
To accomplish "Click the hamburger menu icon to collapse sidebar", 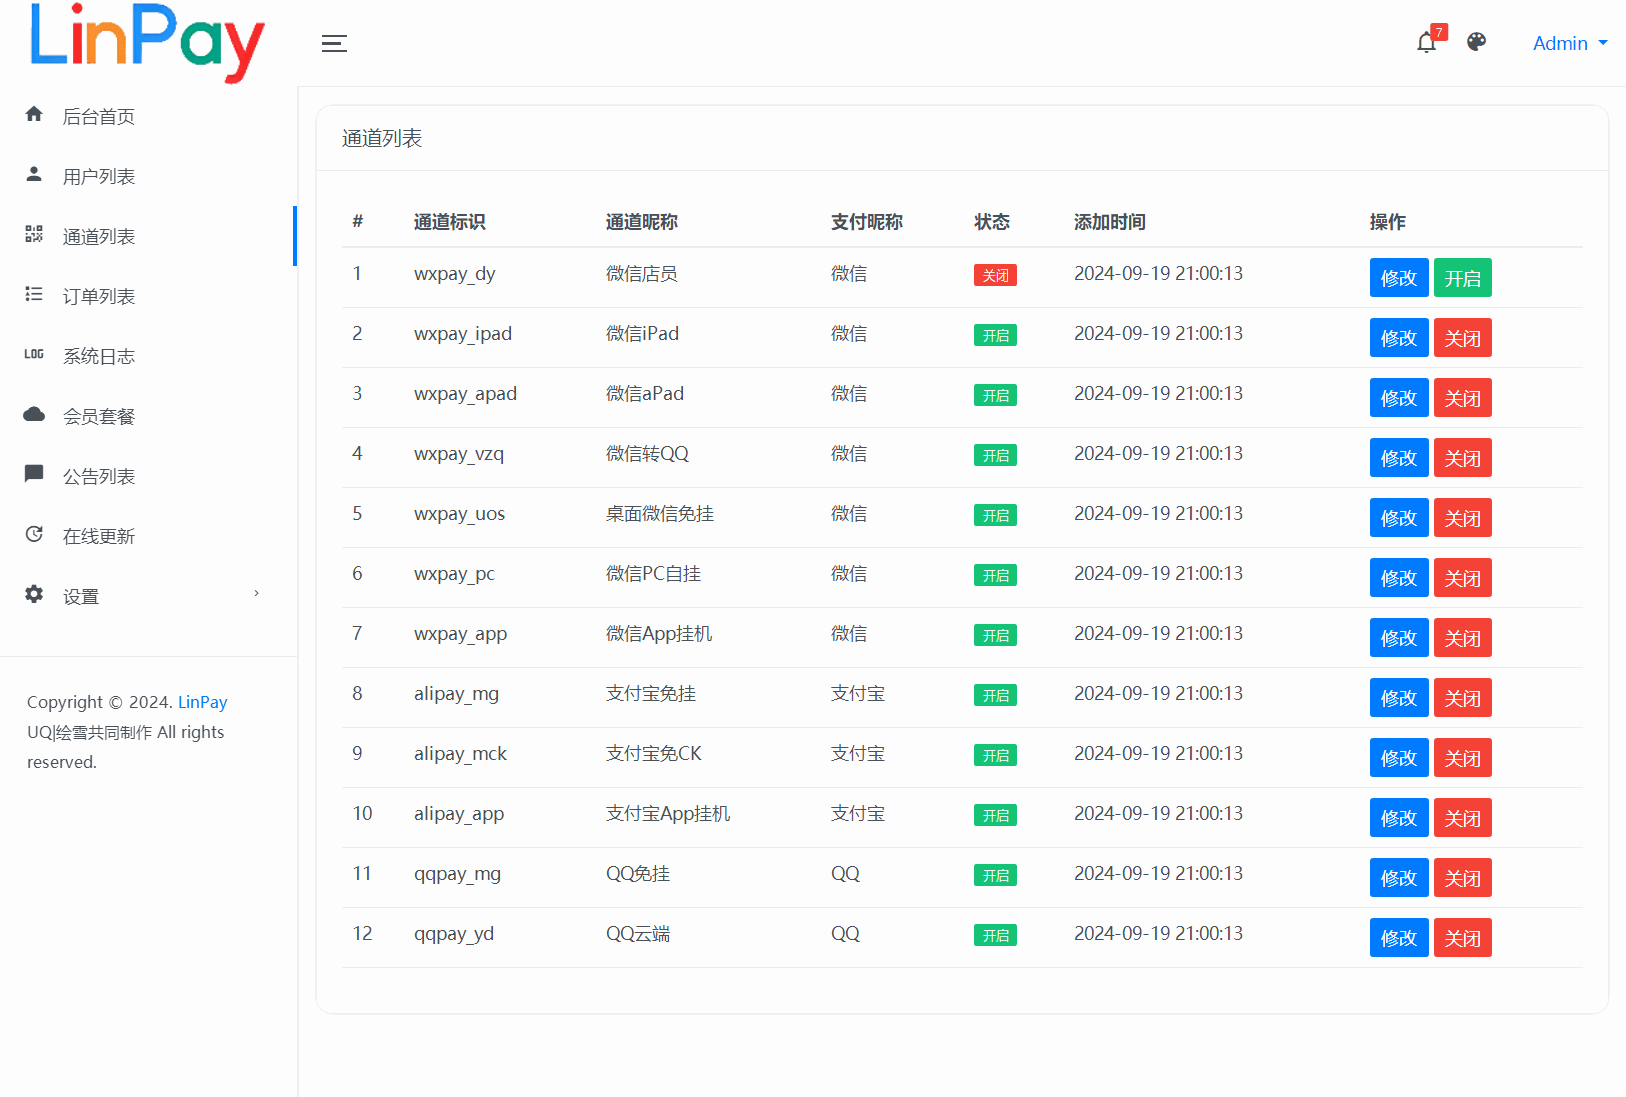I will pos(334,43).
